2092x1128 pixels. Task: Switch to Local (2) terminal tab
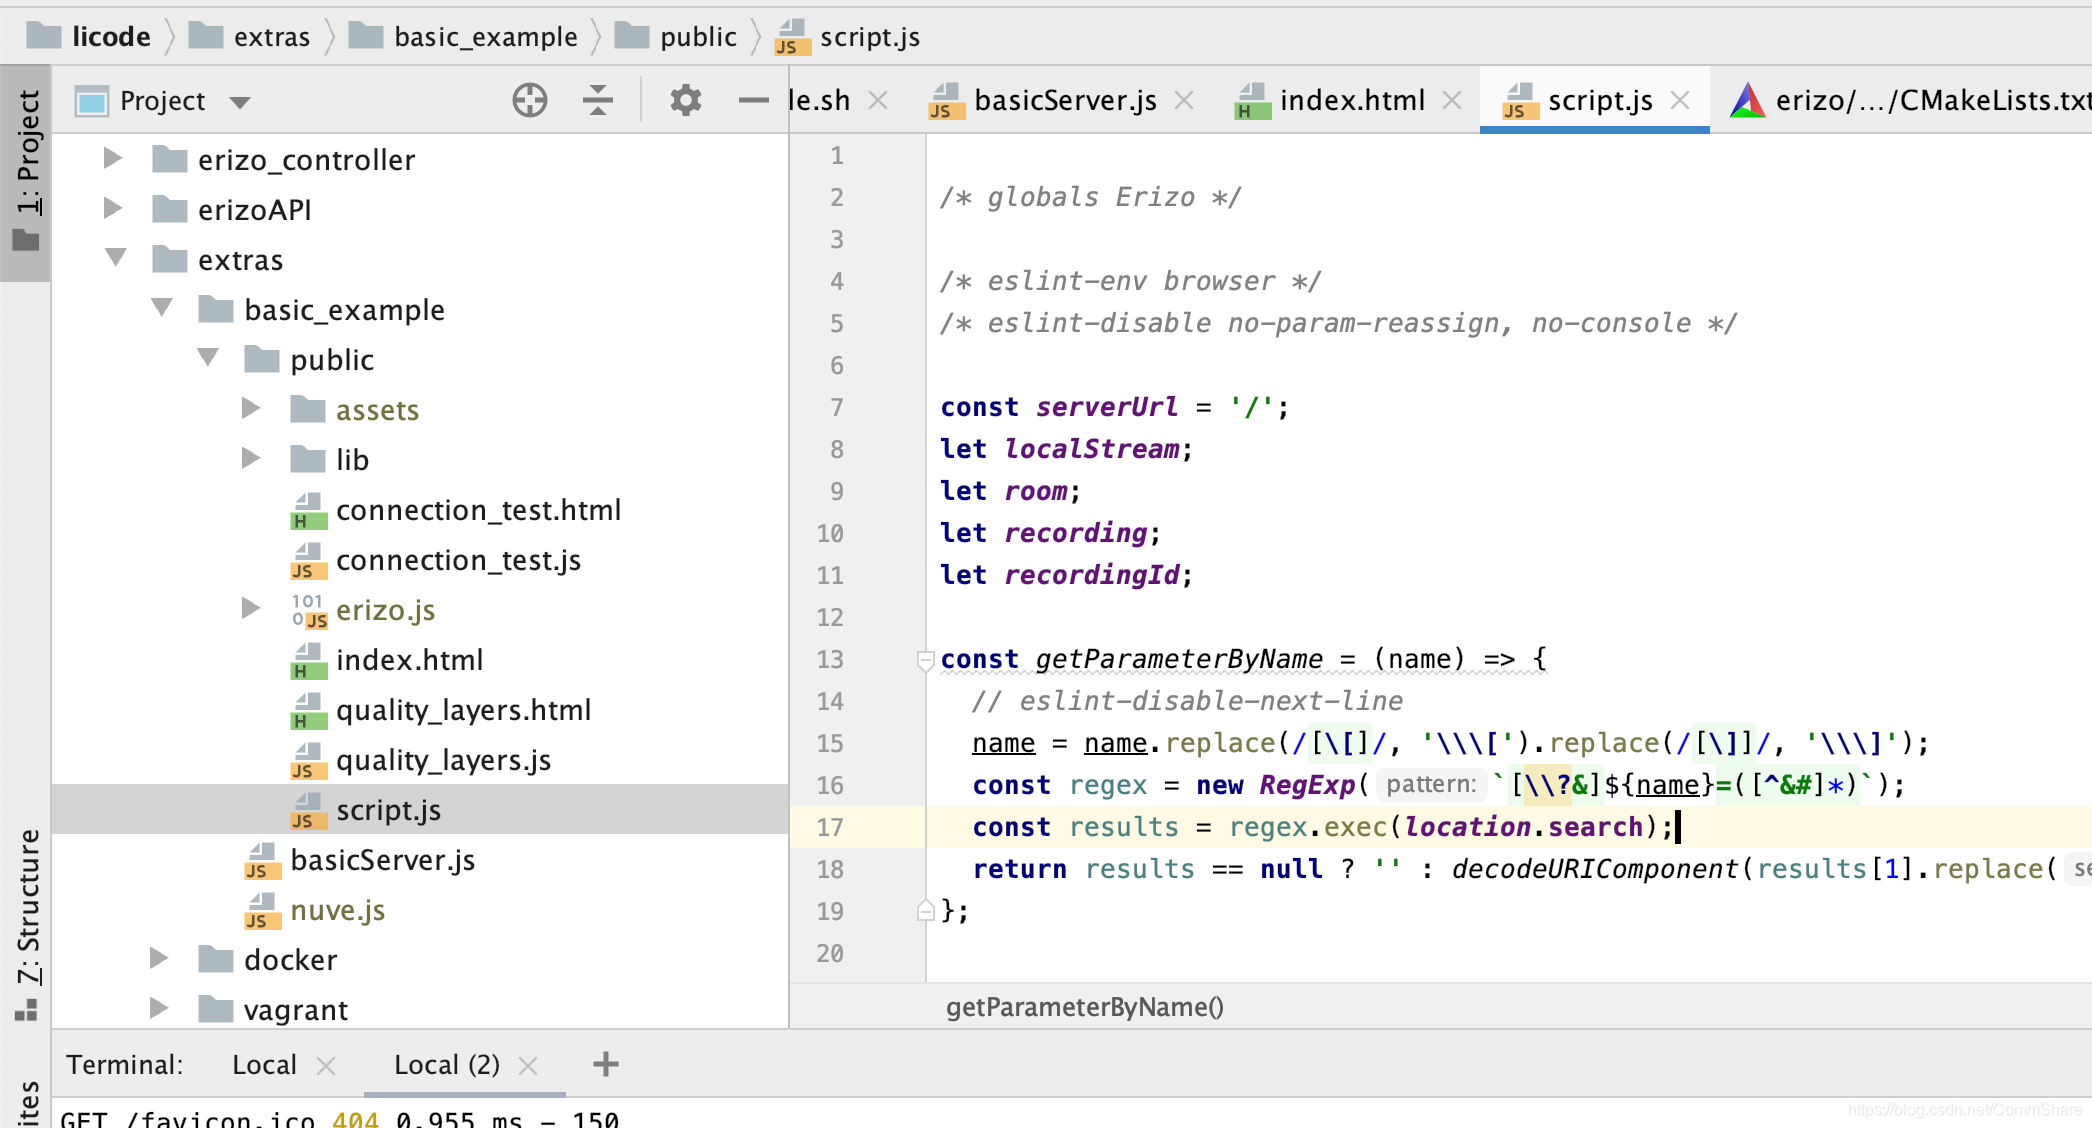(447, 1064)
